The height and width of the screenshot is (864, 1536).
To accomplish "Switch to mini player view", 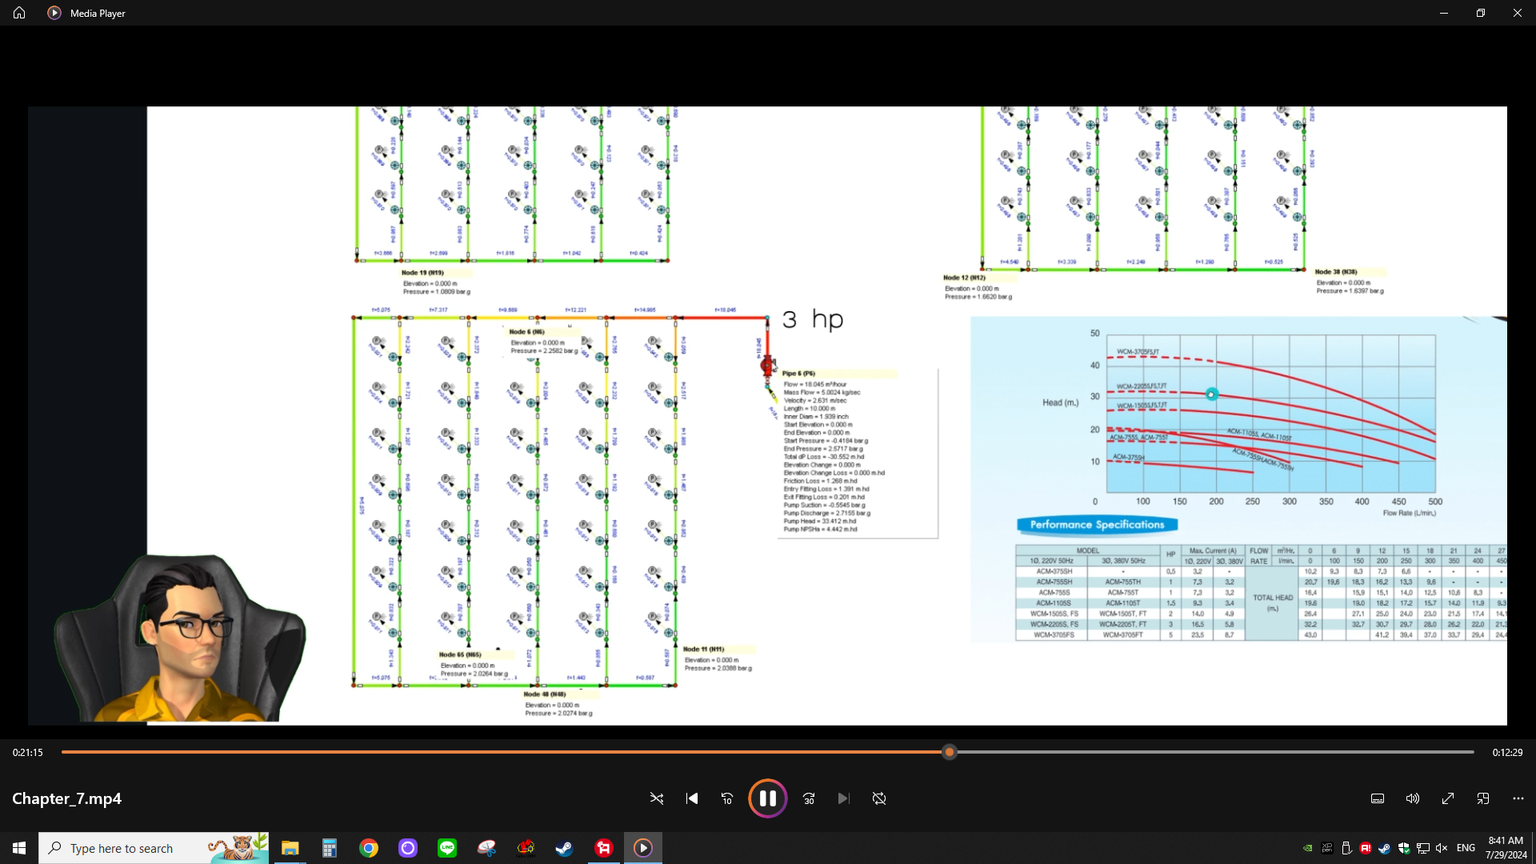I will 1483,798.
